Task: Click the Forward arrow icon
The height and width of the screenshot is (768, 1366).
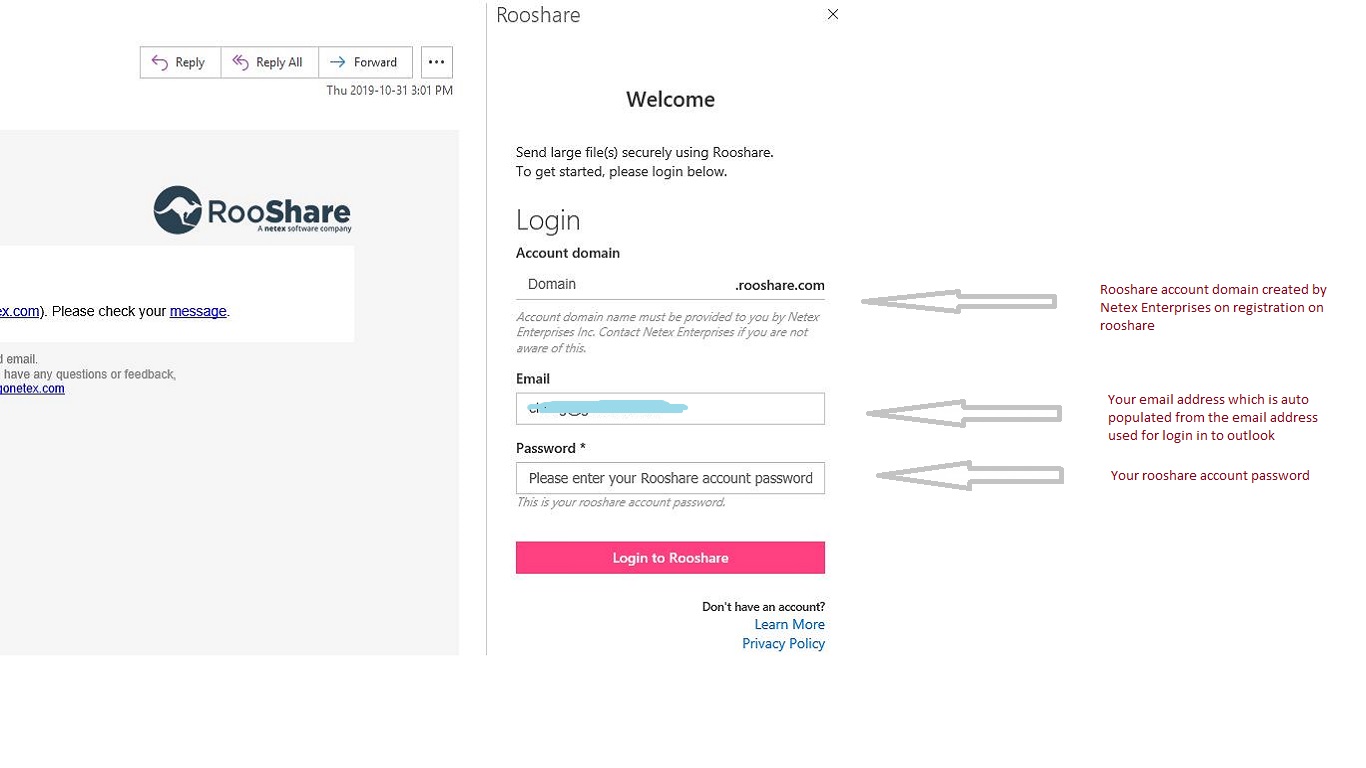Action: [x=338, y=62]
